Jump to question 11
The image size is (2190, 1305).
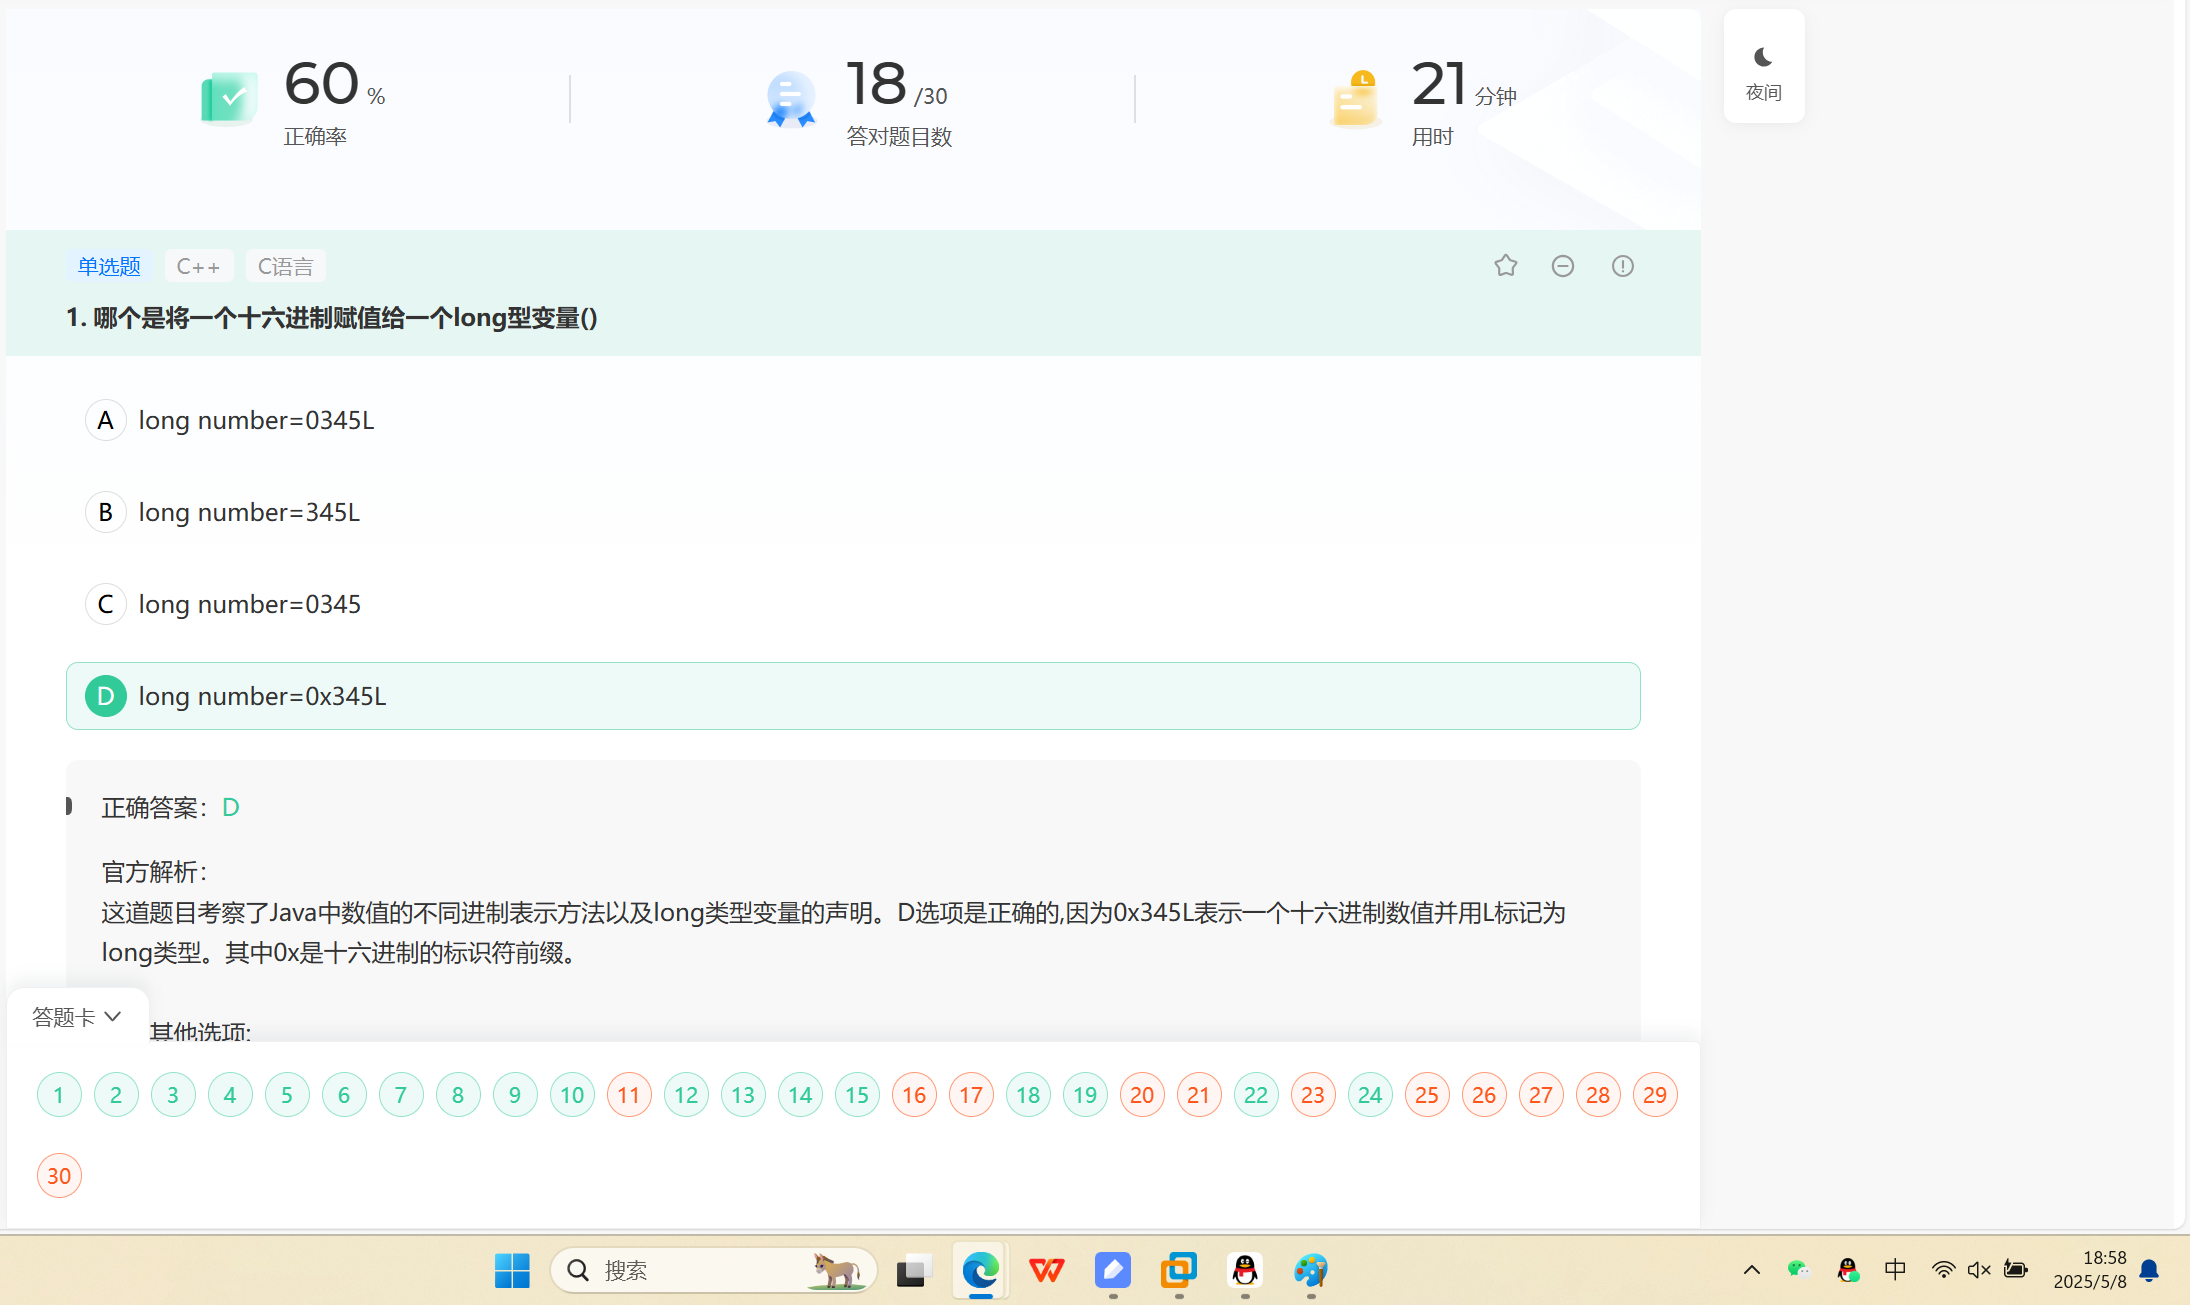click(x=629, y=1095)
